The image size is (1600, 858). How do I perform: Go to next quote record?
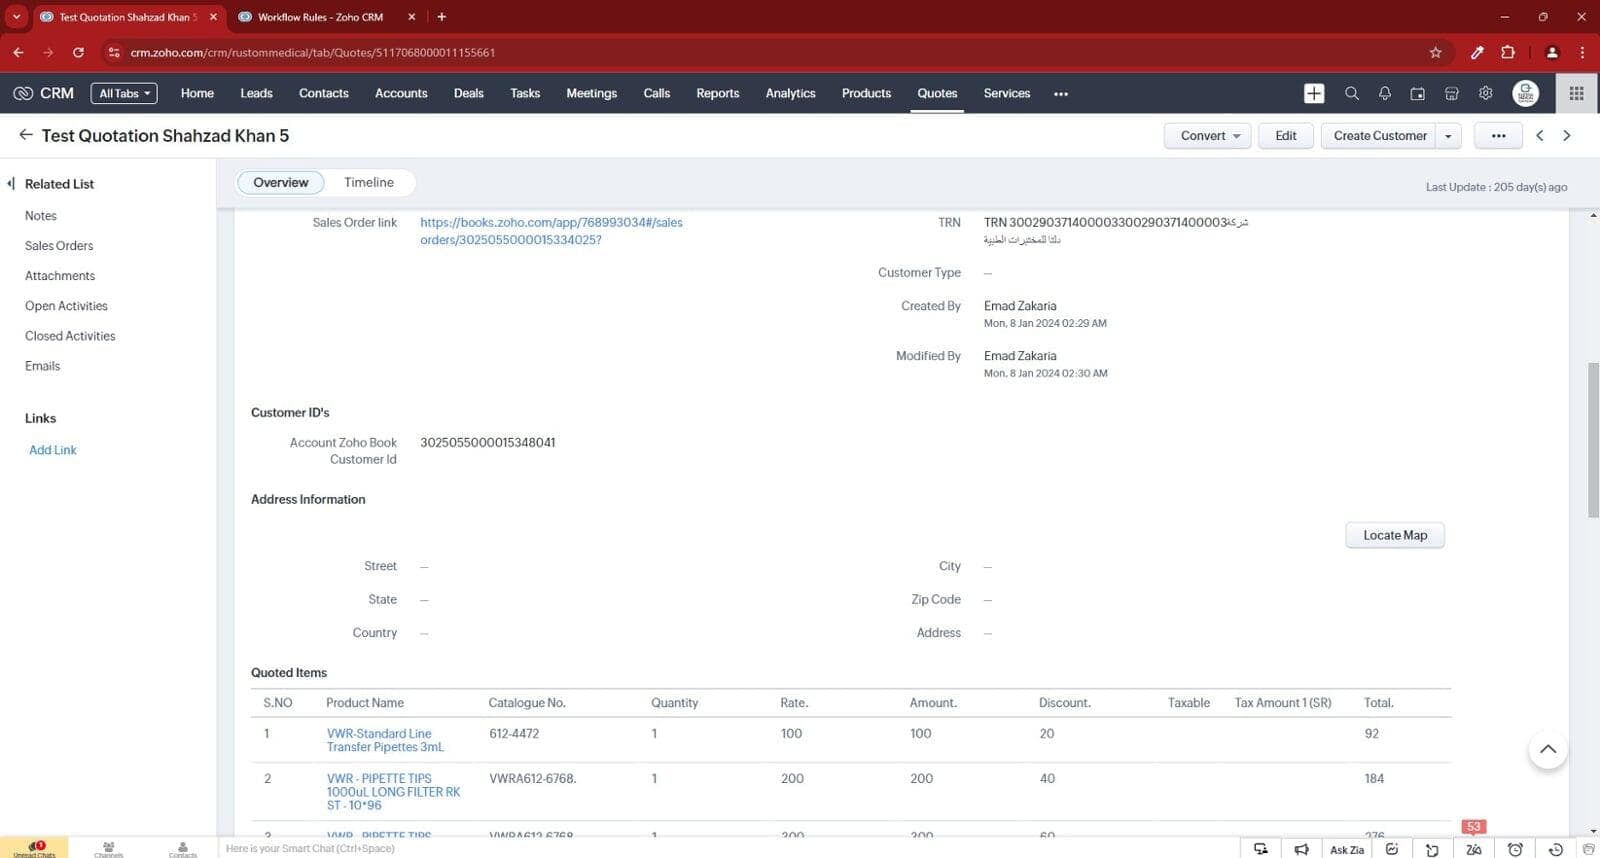1567,135
